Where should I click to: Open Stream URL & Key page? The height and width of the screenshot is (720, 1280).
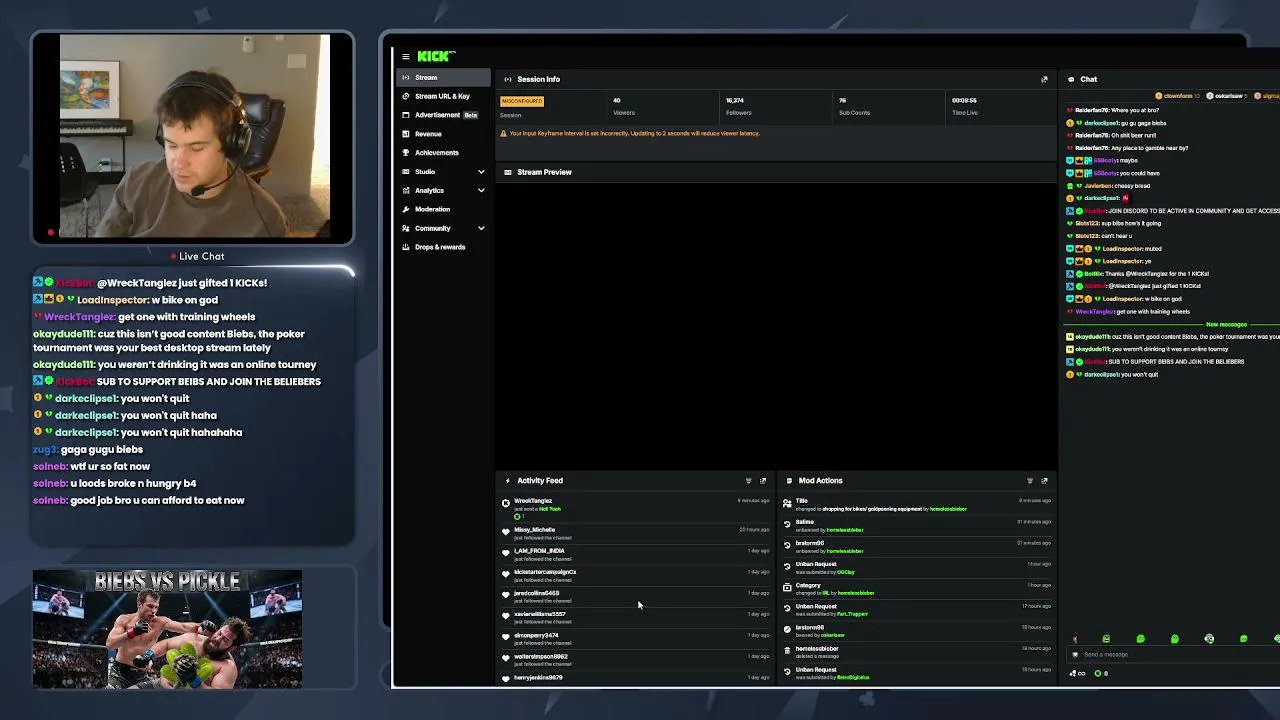pyautogui.click(x=443, y=96)
